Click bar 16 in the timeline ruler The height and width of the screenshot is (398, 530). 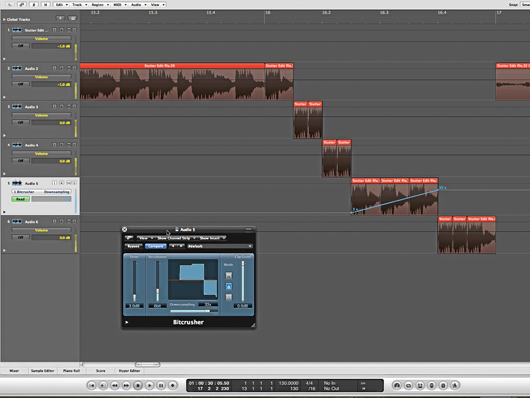click(268, 13)
